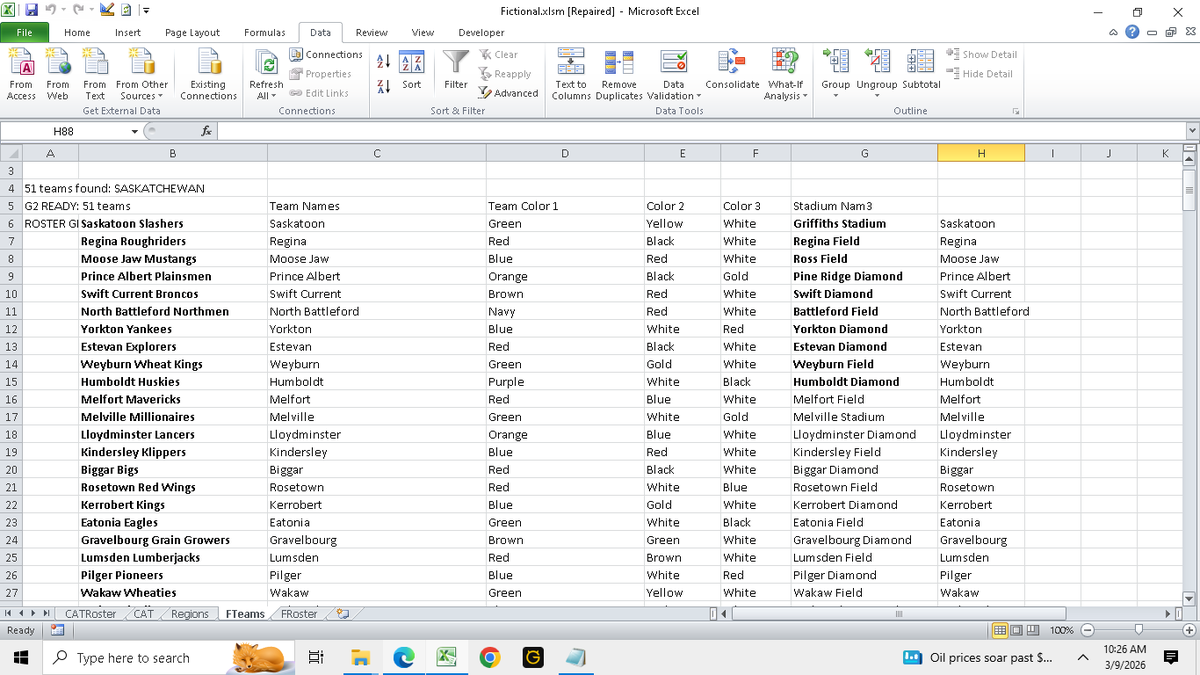This screenshot has width=1200, height=675.
Task: Open Text to Columns wizard
Action: tap(571, 75)
